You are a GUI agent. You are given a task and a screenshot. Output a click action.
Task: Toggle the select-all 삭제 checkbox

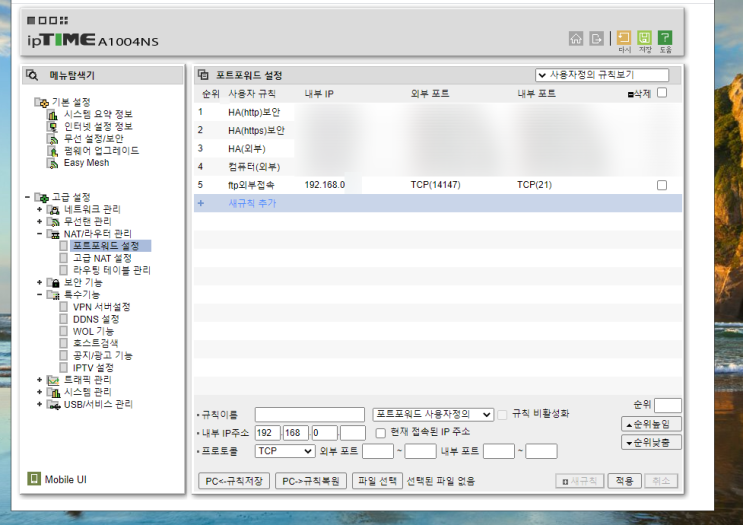click(x=662, y=92)
